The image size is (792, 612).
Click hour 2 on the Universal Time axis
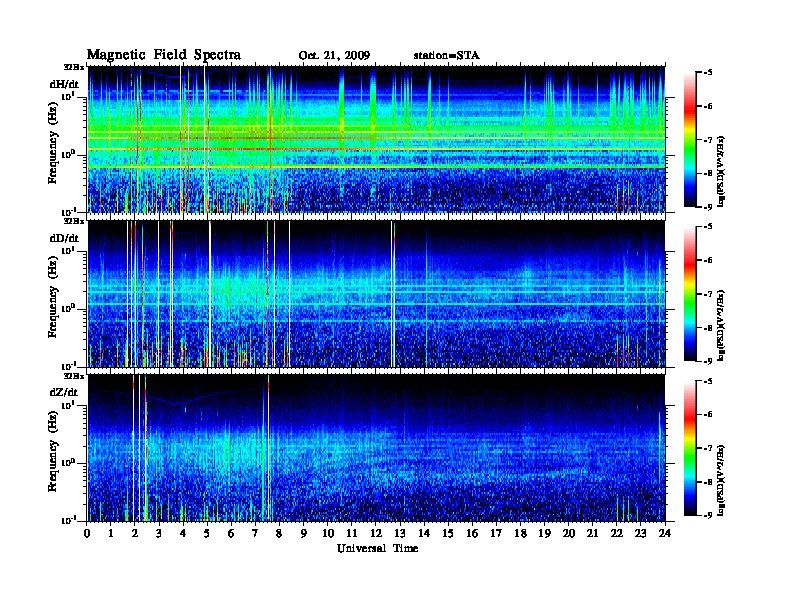coord(135,534)
